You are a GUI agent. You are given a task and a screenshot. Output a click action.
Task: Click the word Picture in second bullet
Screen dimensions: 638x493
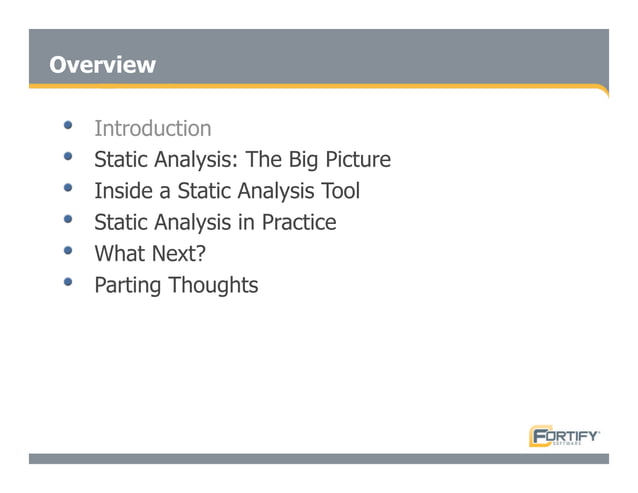(x=358, y=159)
